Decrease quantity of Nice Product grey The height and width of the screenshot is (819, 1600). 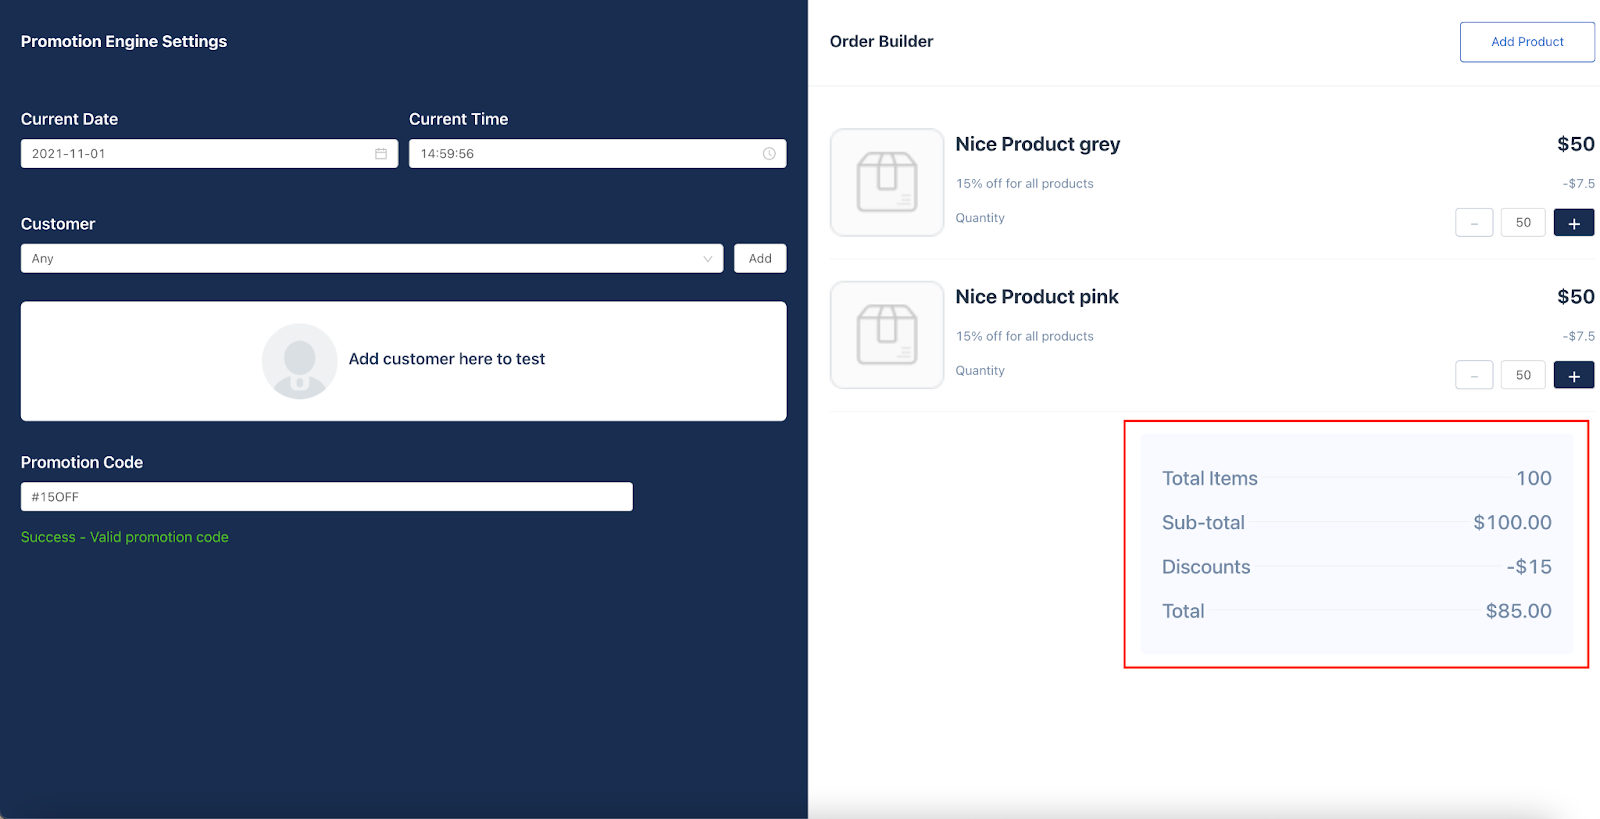tap(1474, 223)
